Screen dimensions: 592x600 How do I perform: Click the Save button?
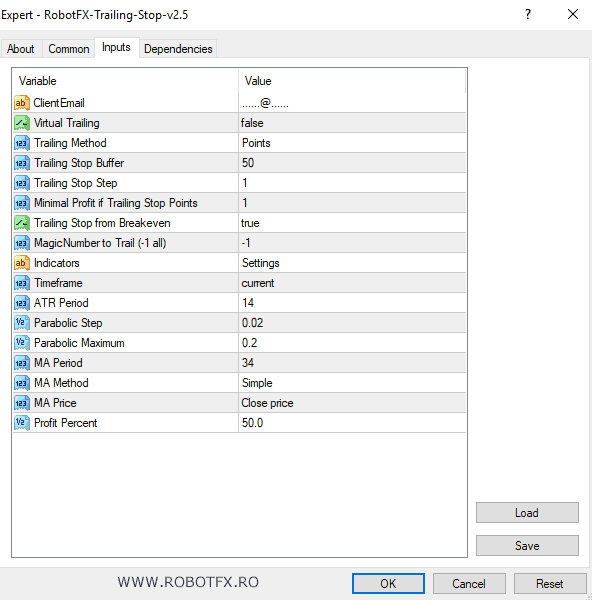(x=527, y=546)
